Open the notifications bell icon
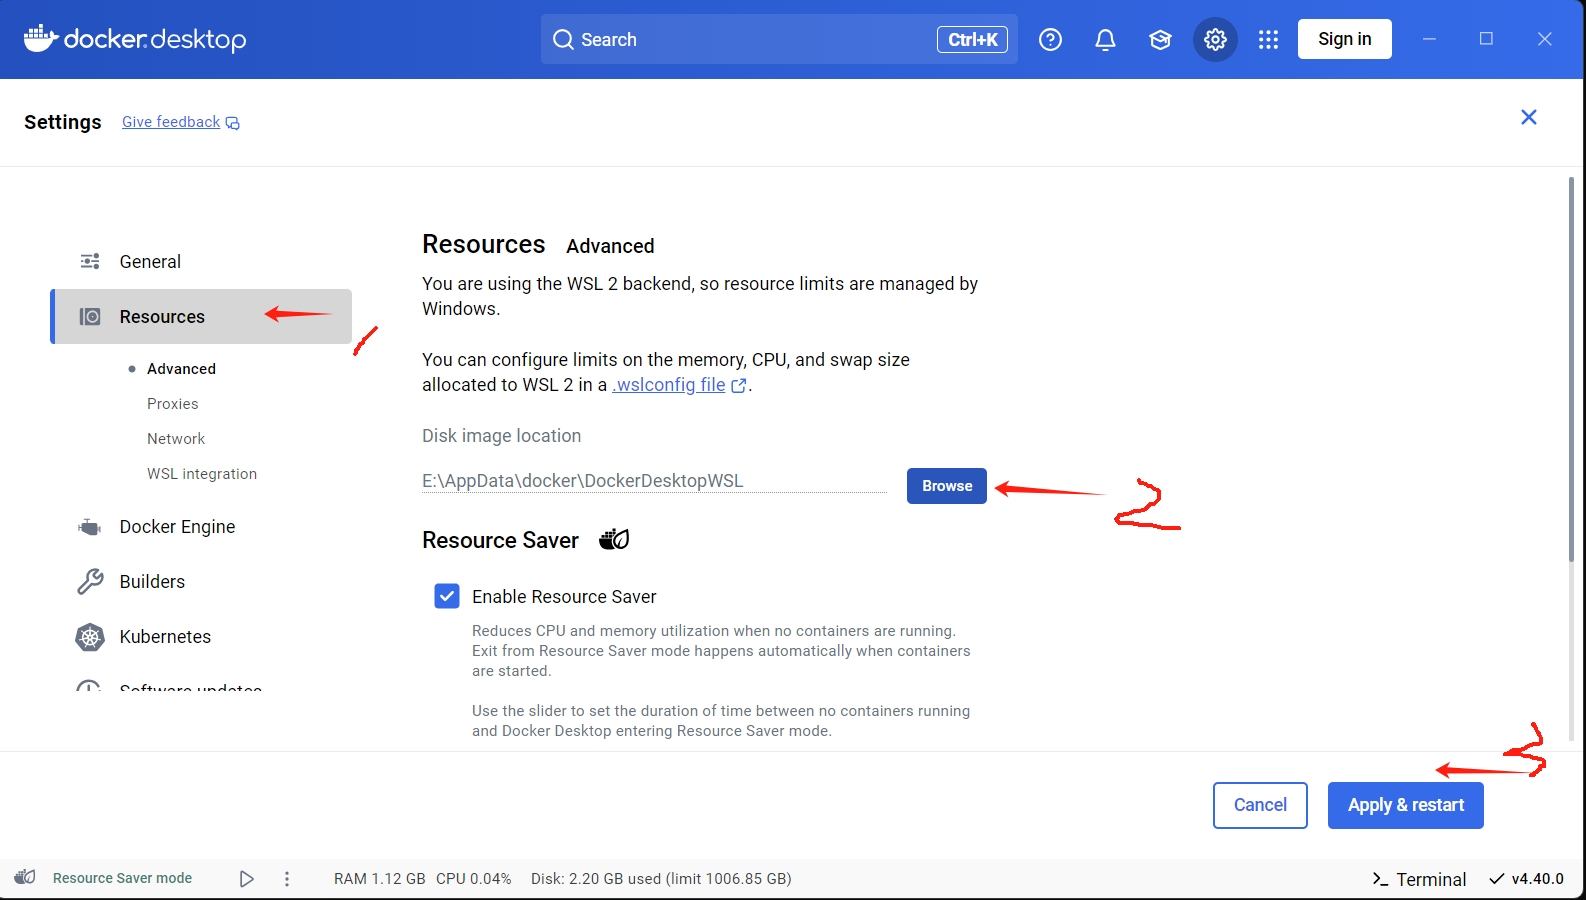The width and height of the screenshot is (1586, 900). coord(1105,39)
